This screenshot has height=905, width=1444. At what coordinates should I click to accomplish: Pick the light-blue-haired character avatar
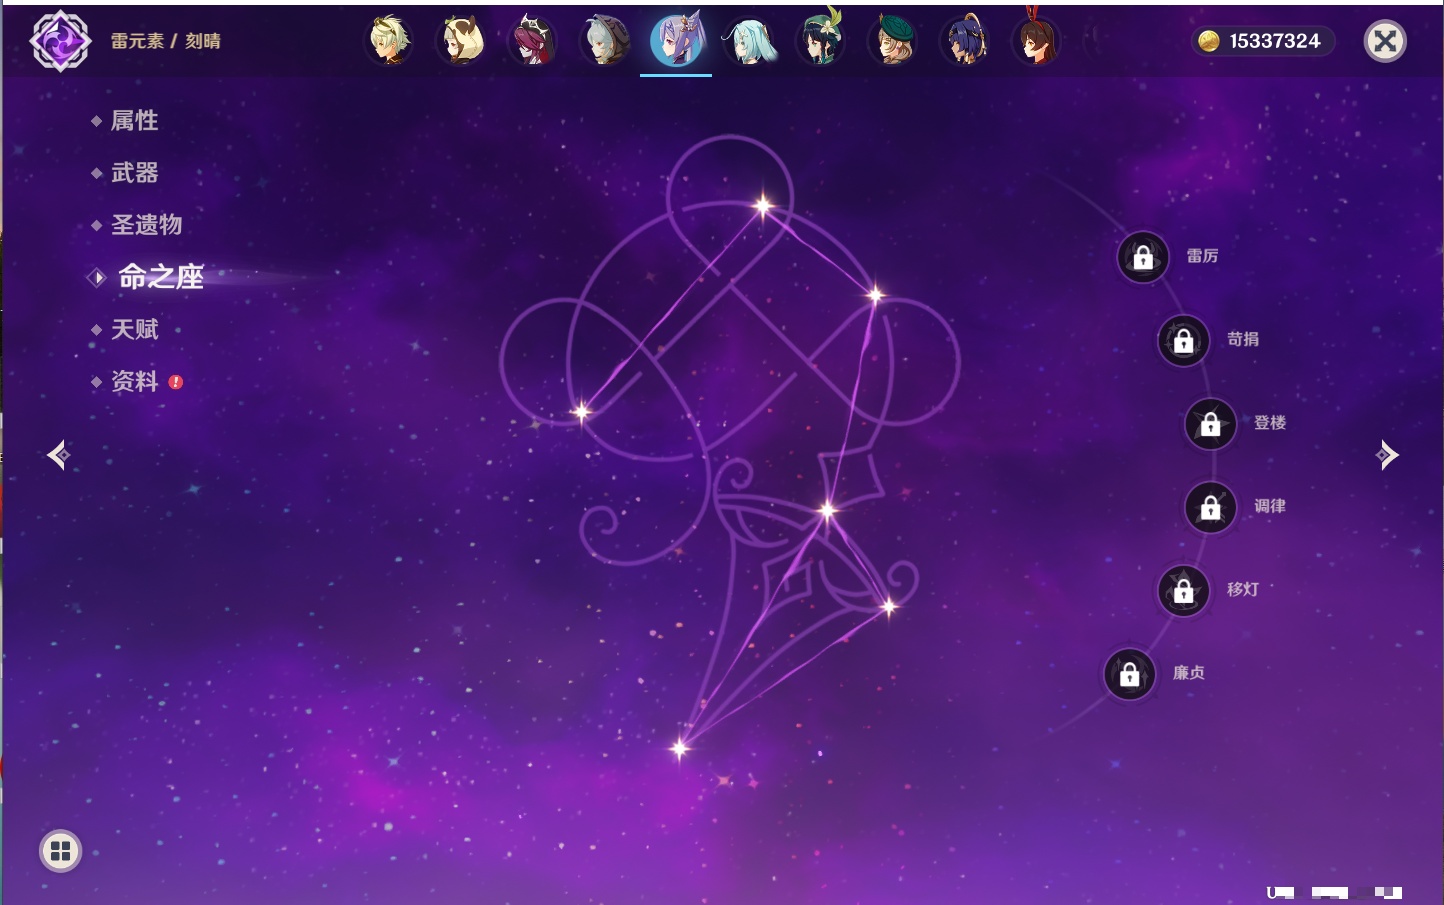(749, 41)
